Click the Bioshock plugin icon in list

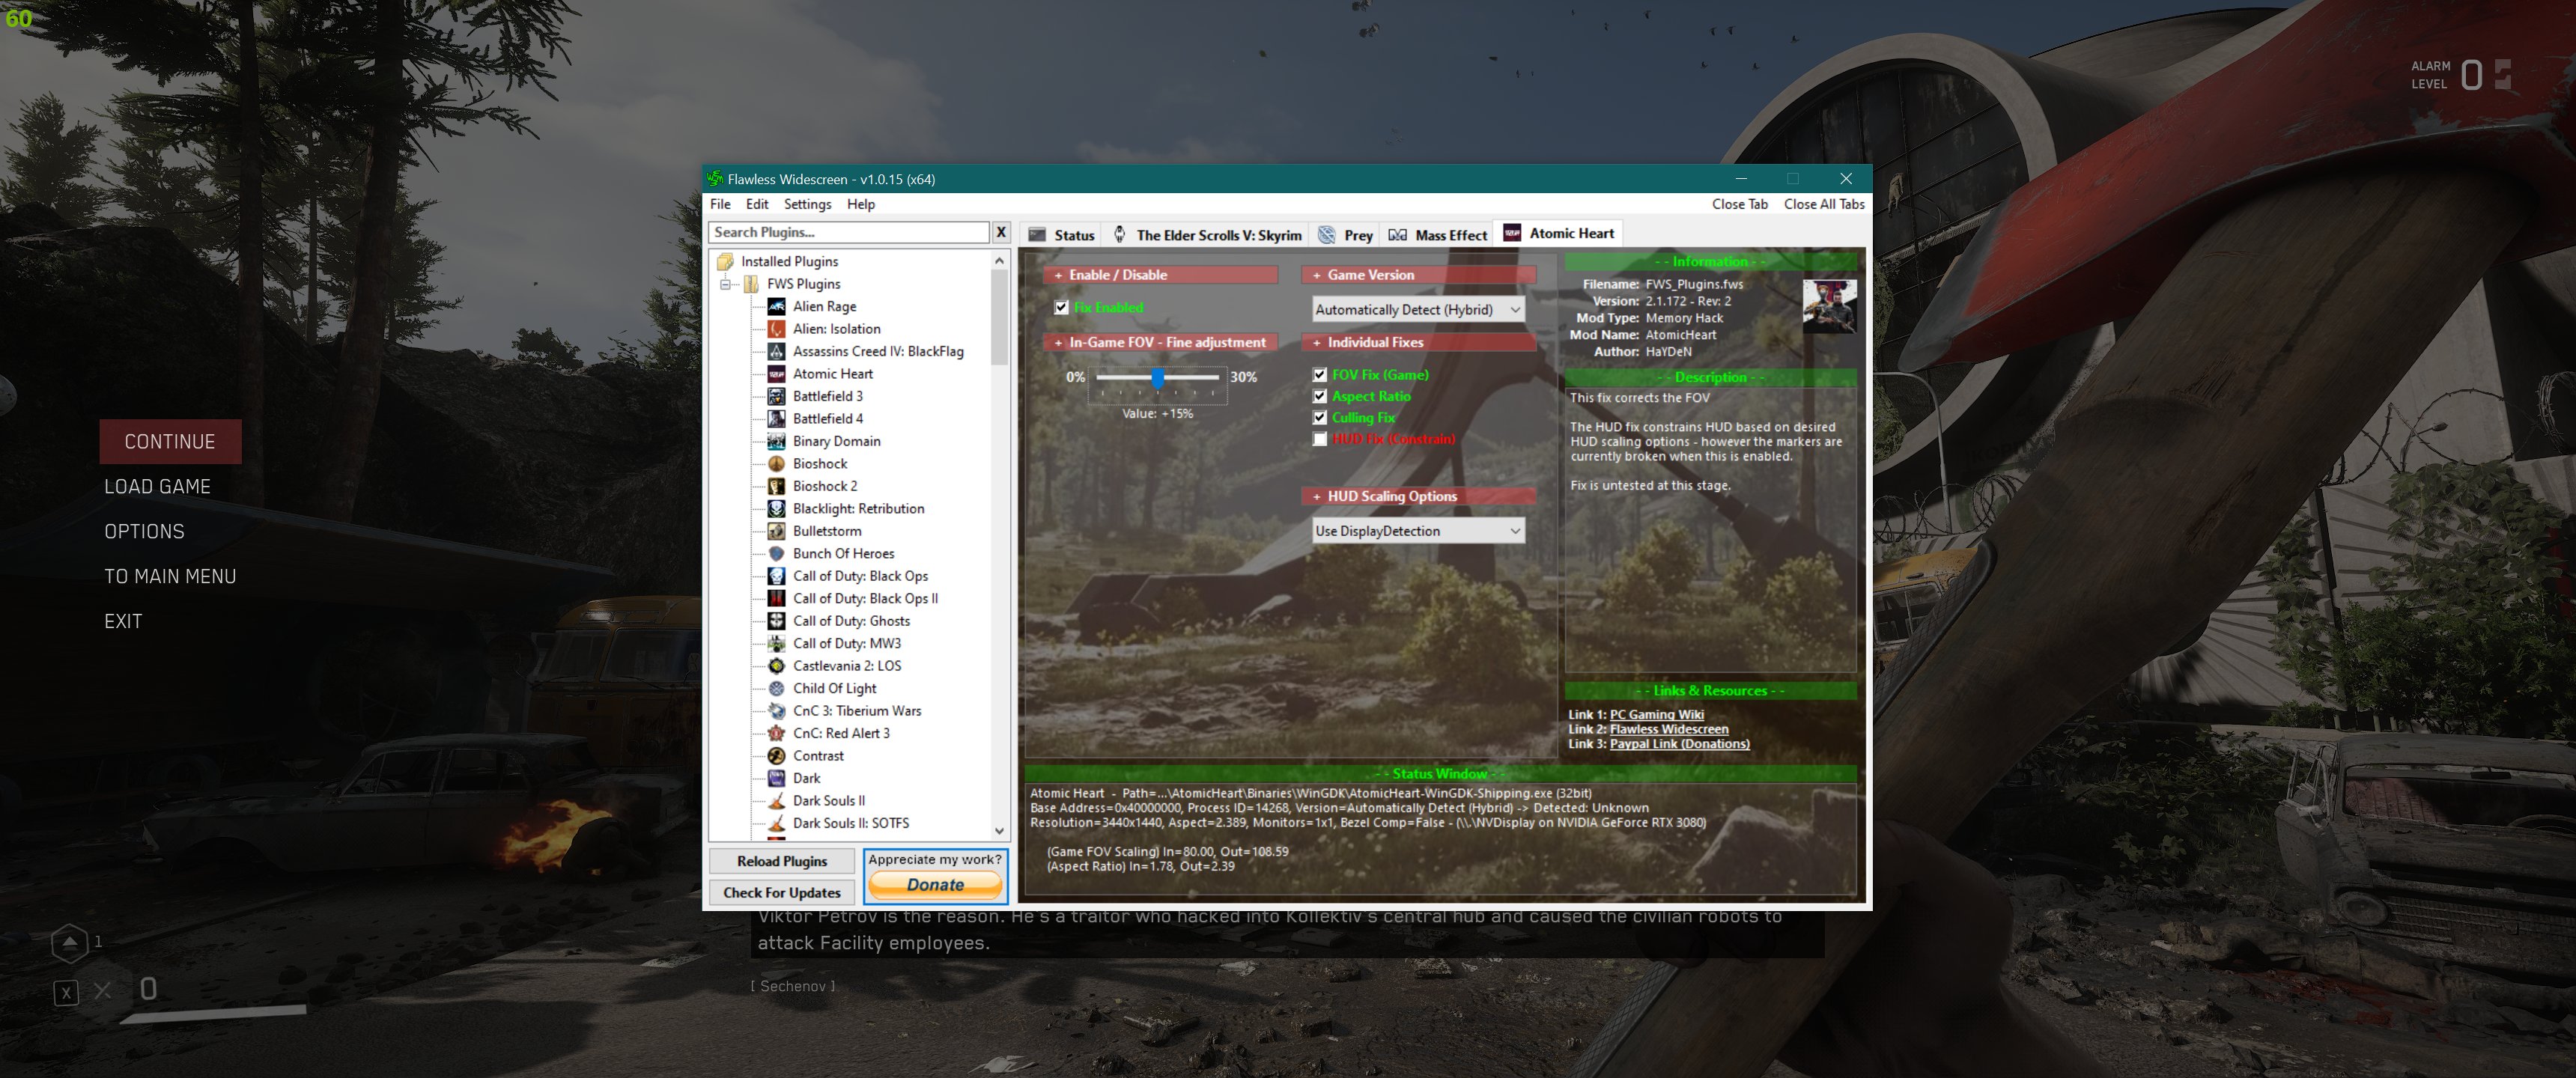click(776, 464)
